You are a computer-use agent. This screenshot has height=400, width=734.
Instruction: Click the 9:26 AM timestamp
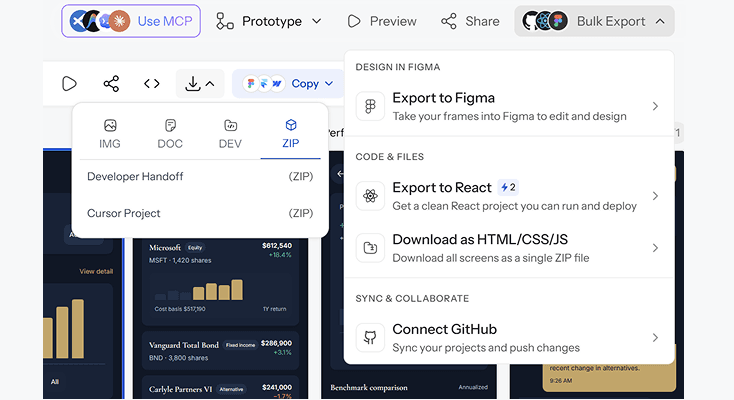(561, 381)
